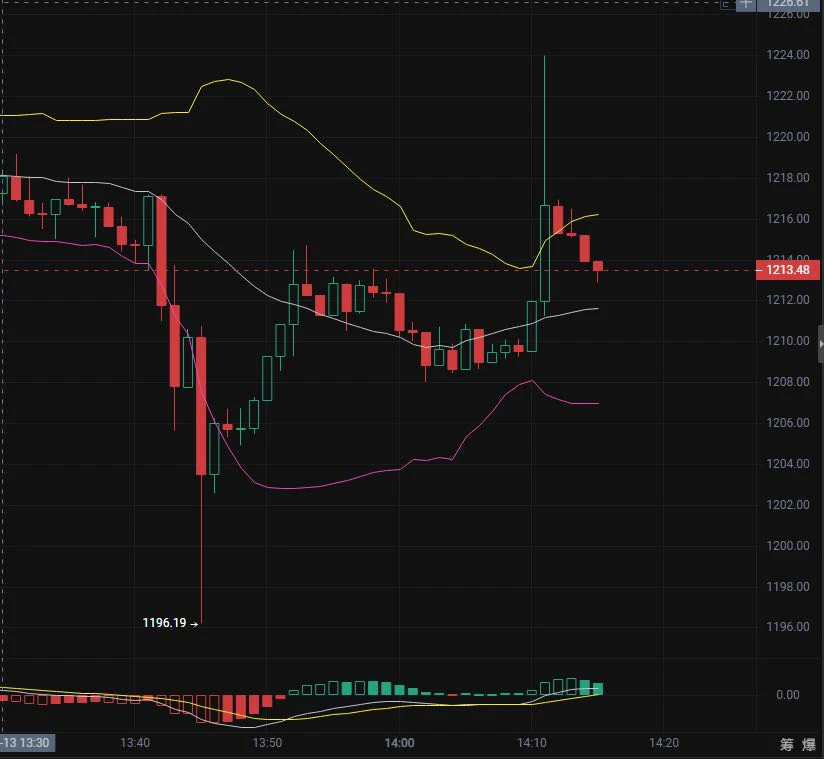Expand the collapsed side panel arrow
824x759 pixels.
[821, 344]
